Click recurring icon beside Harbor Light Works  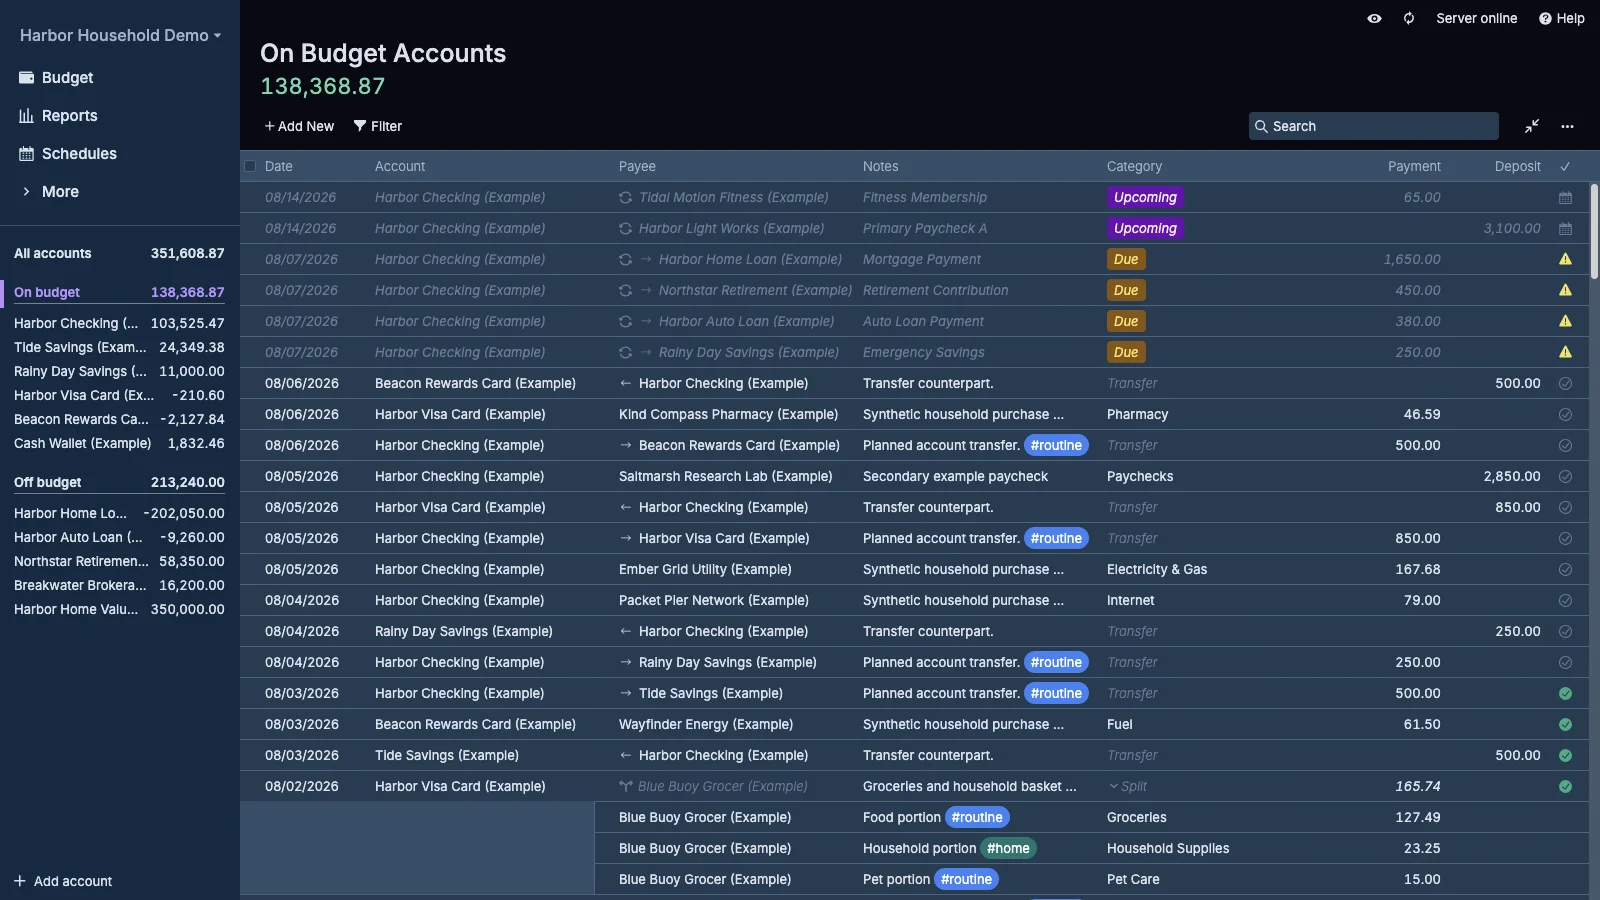coord(625,229)
